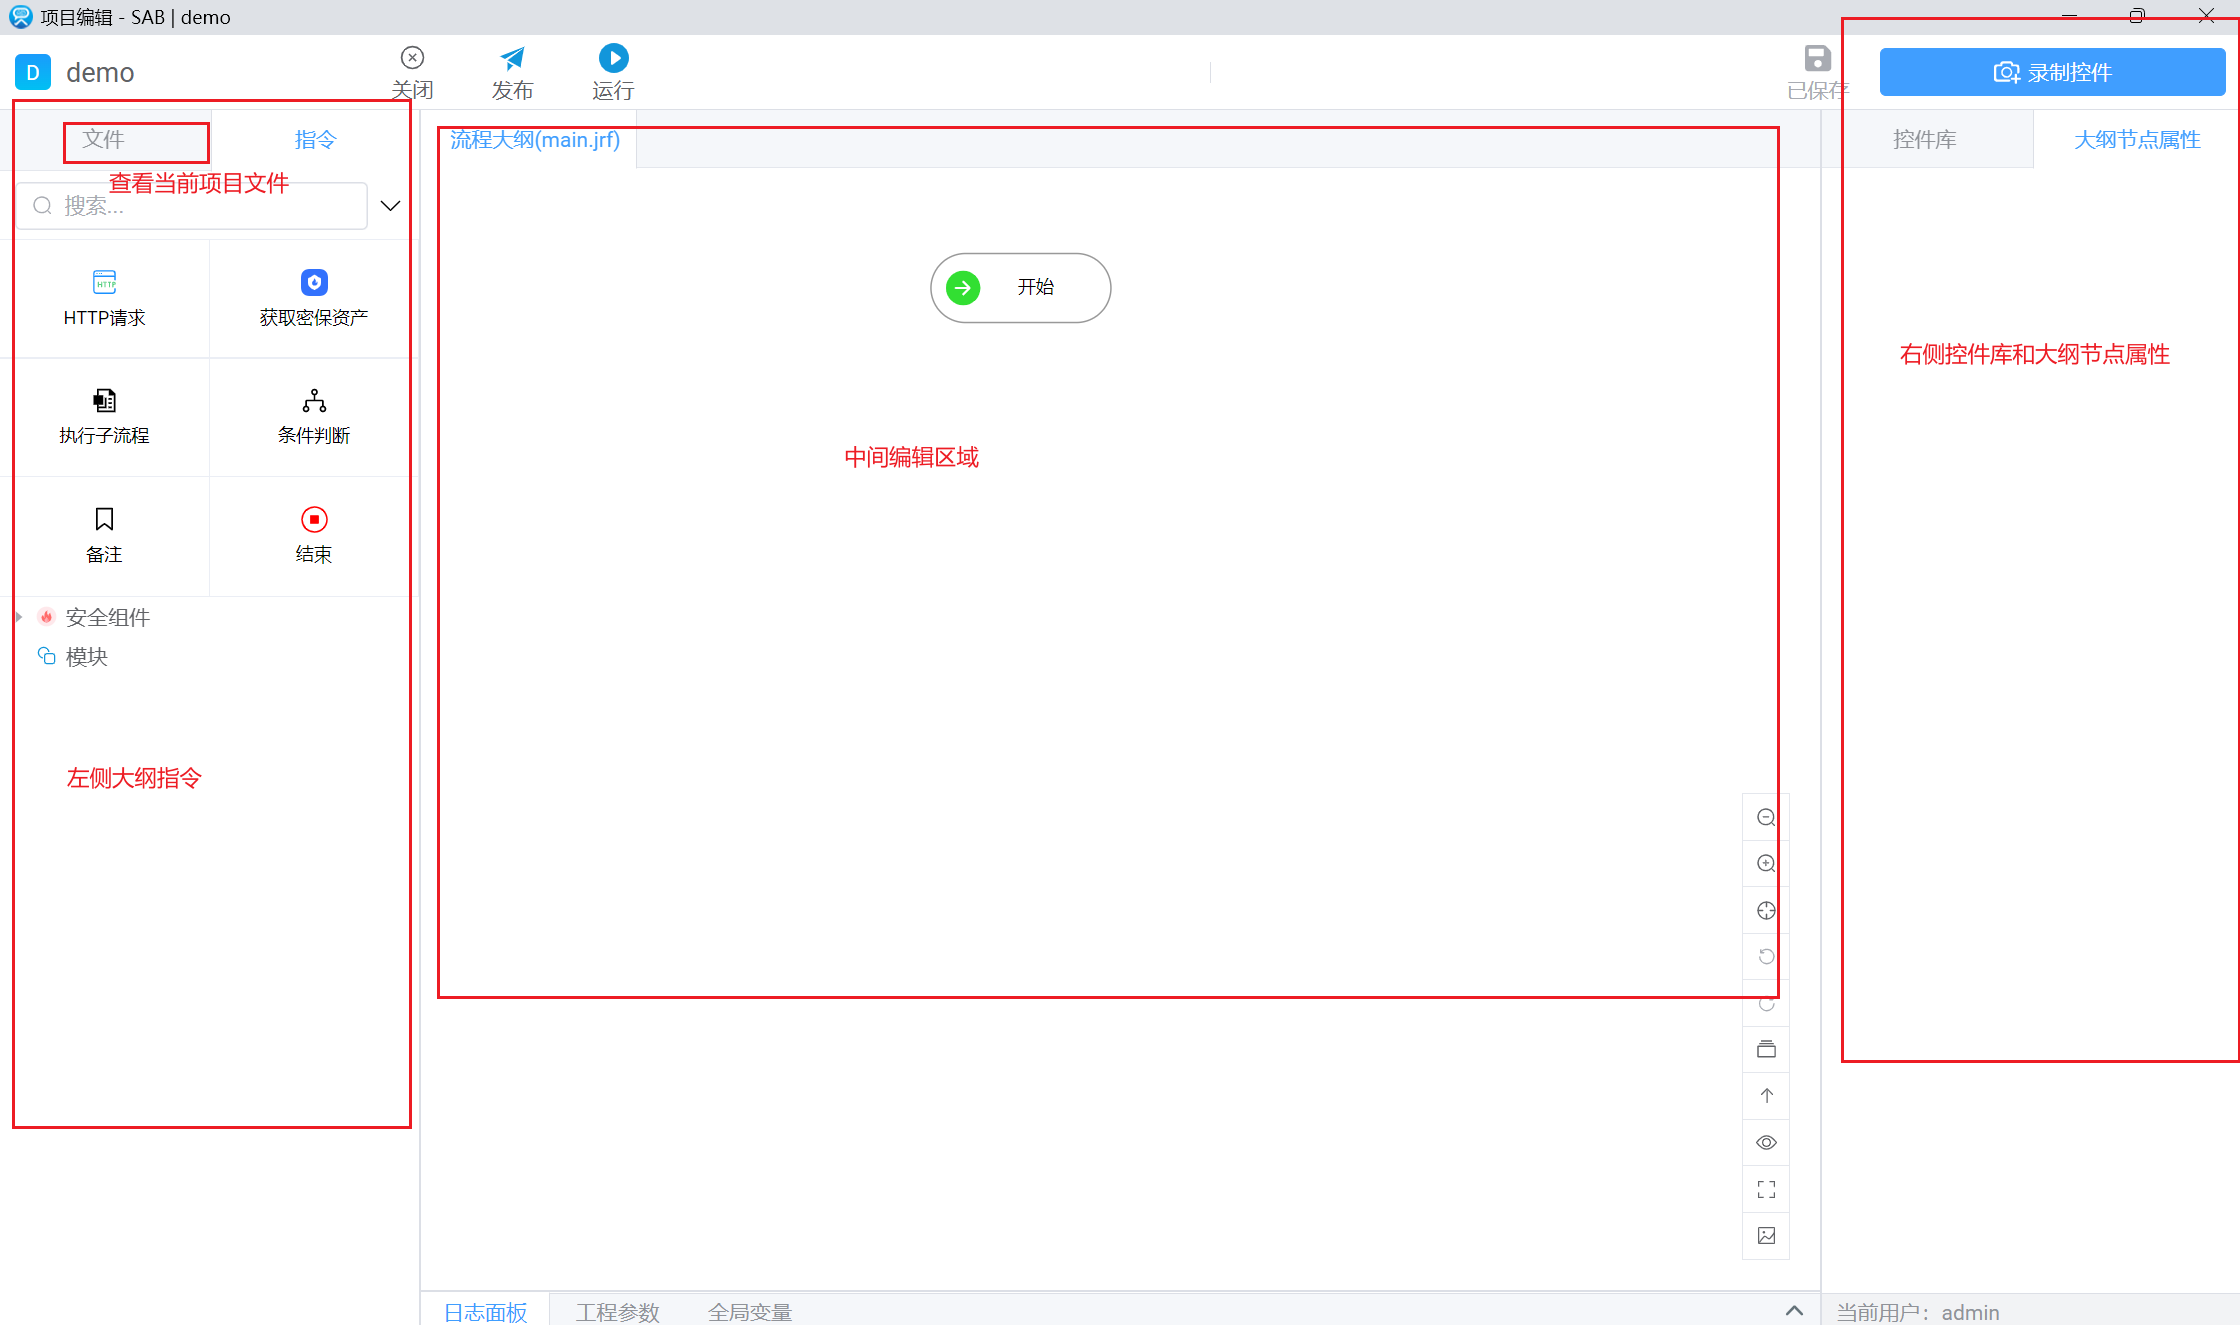2240x1325 pixels.
Task: Open the 日志面板 tab
Action: pyautogui.click(x=486, y=1311)
